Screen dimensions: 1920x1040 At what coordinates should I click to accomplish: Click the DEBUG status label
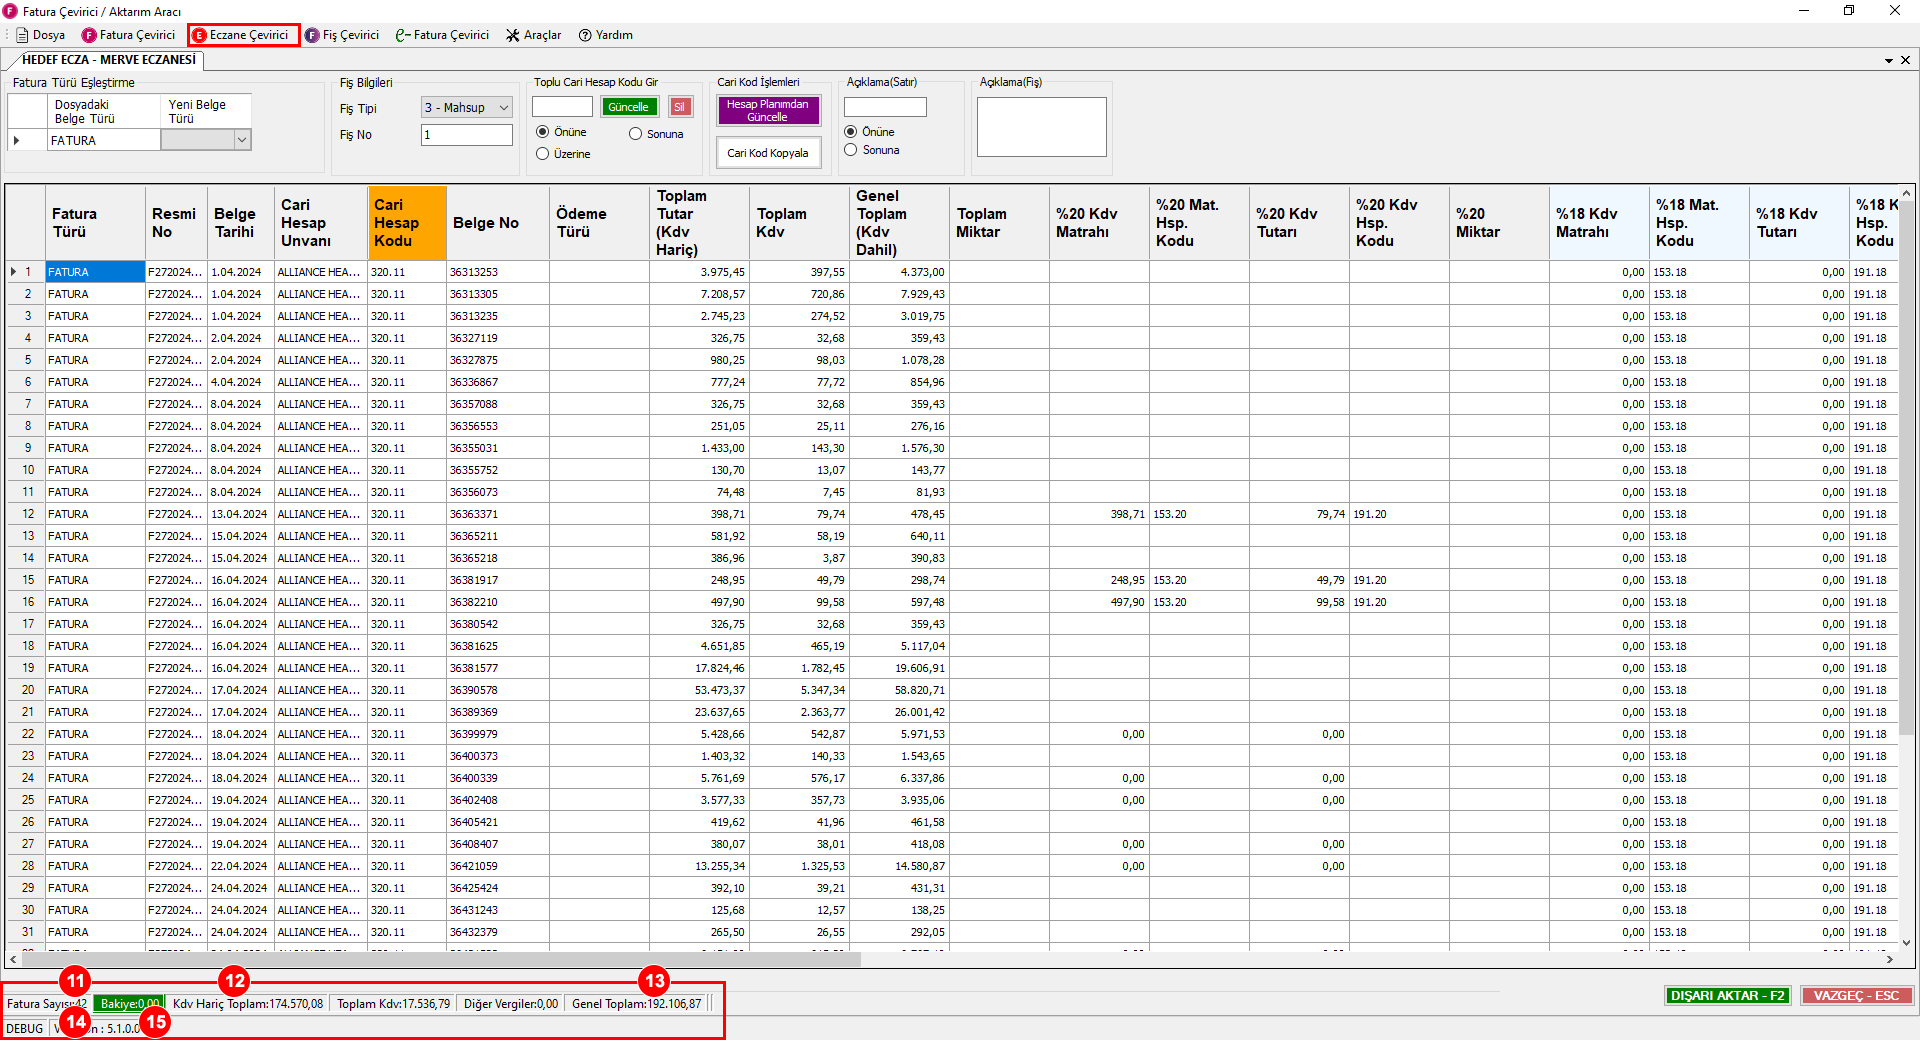click(25, 1029)
